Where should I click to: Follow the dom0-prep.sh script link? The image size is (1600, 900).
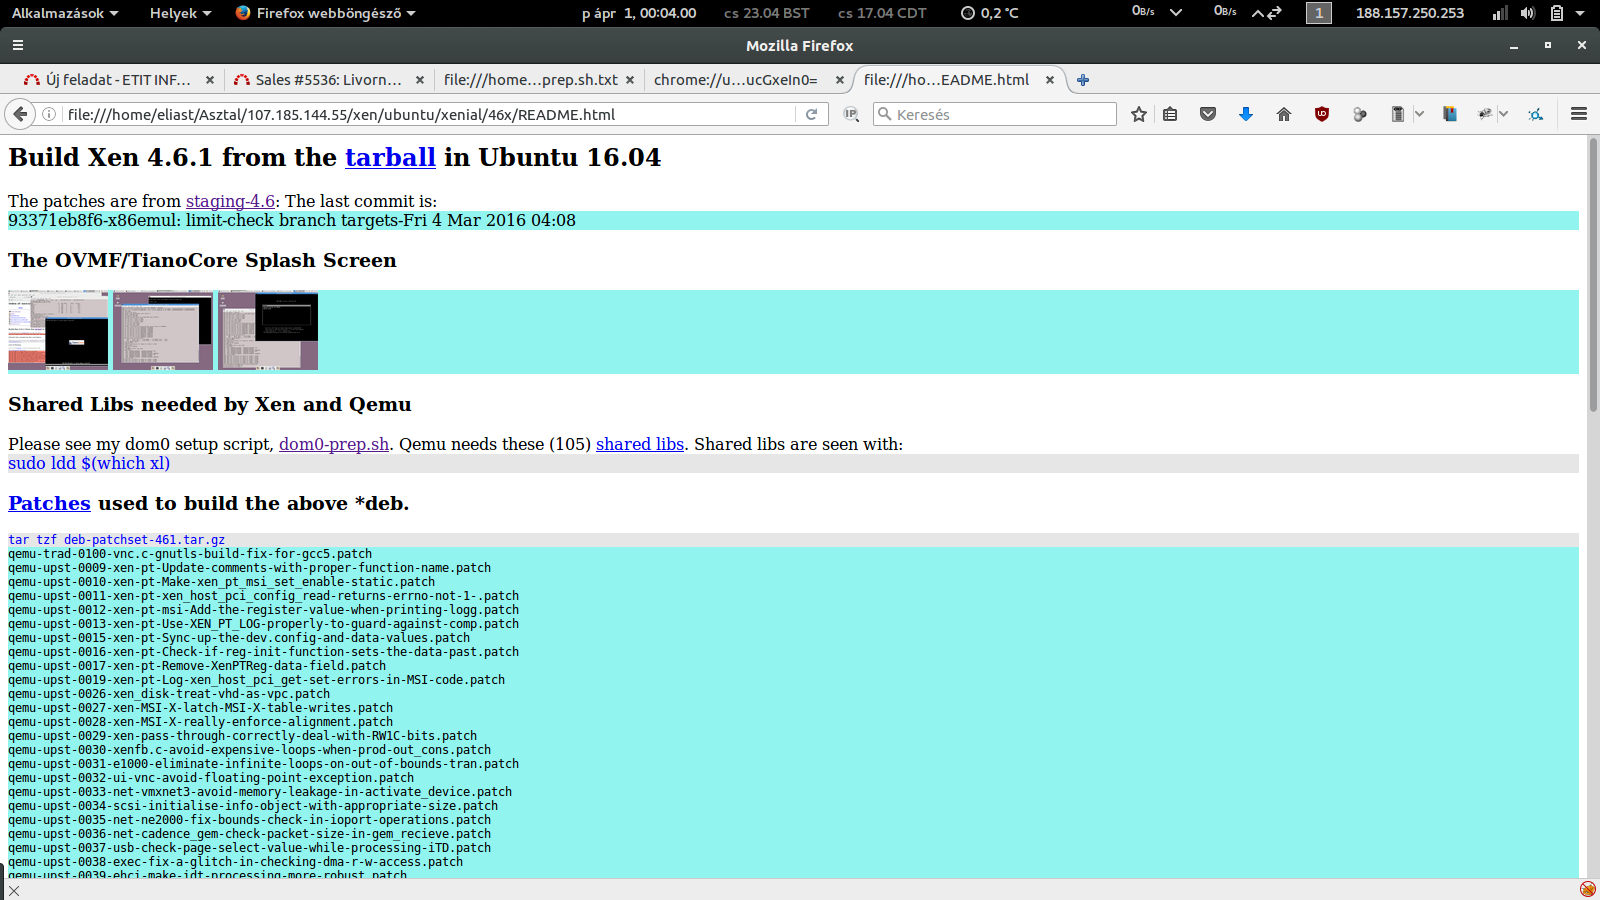[x=334, y=444]
